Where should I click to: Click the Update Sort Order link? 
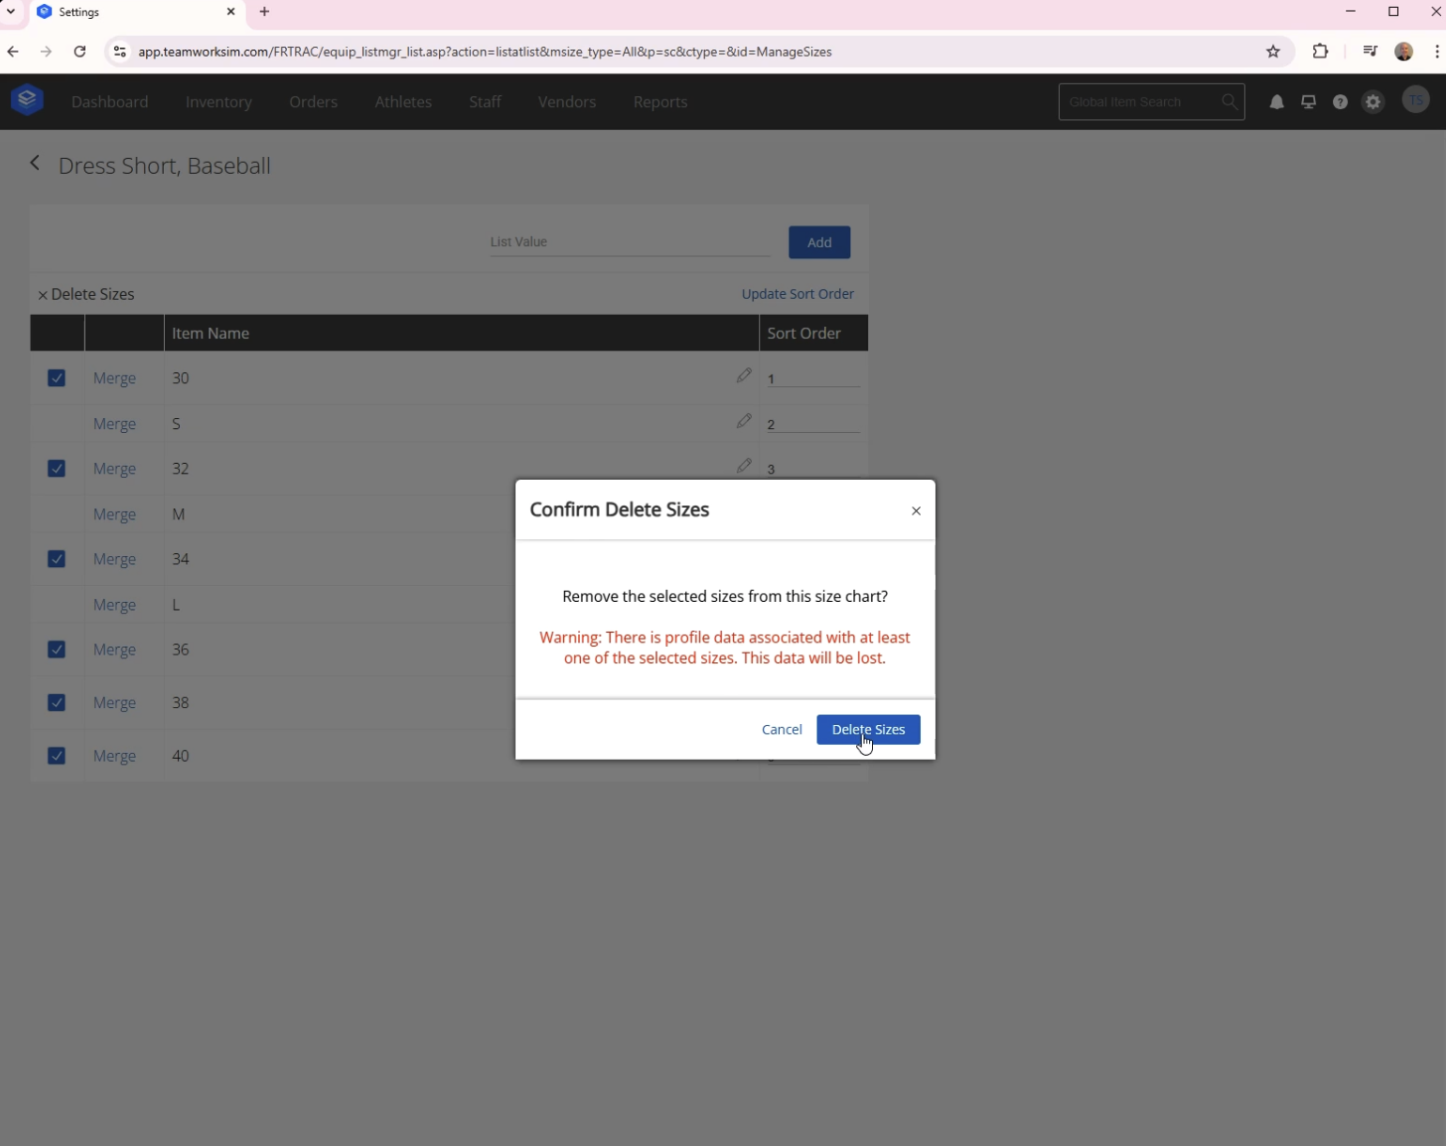(798, 294)
